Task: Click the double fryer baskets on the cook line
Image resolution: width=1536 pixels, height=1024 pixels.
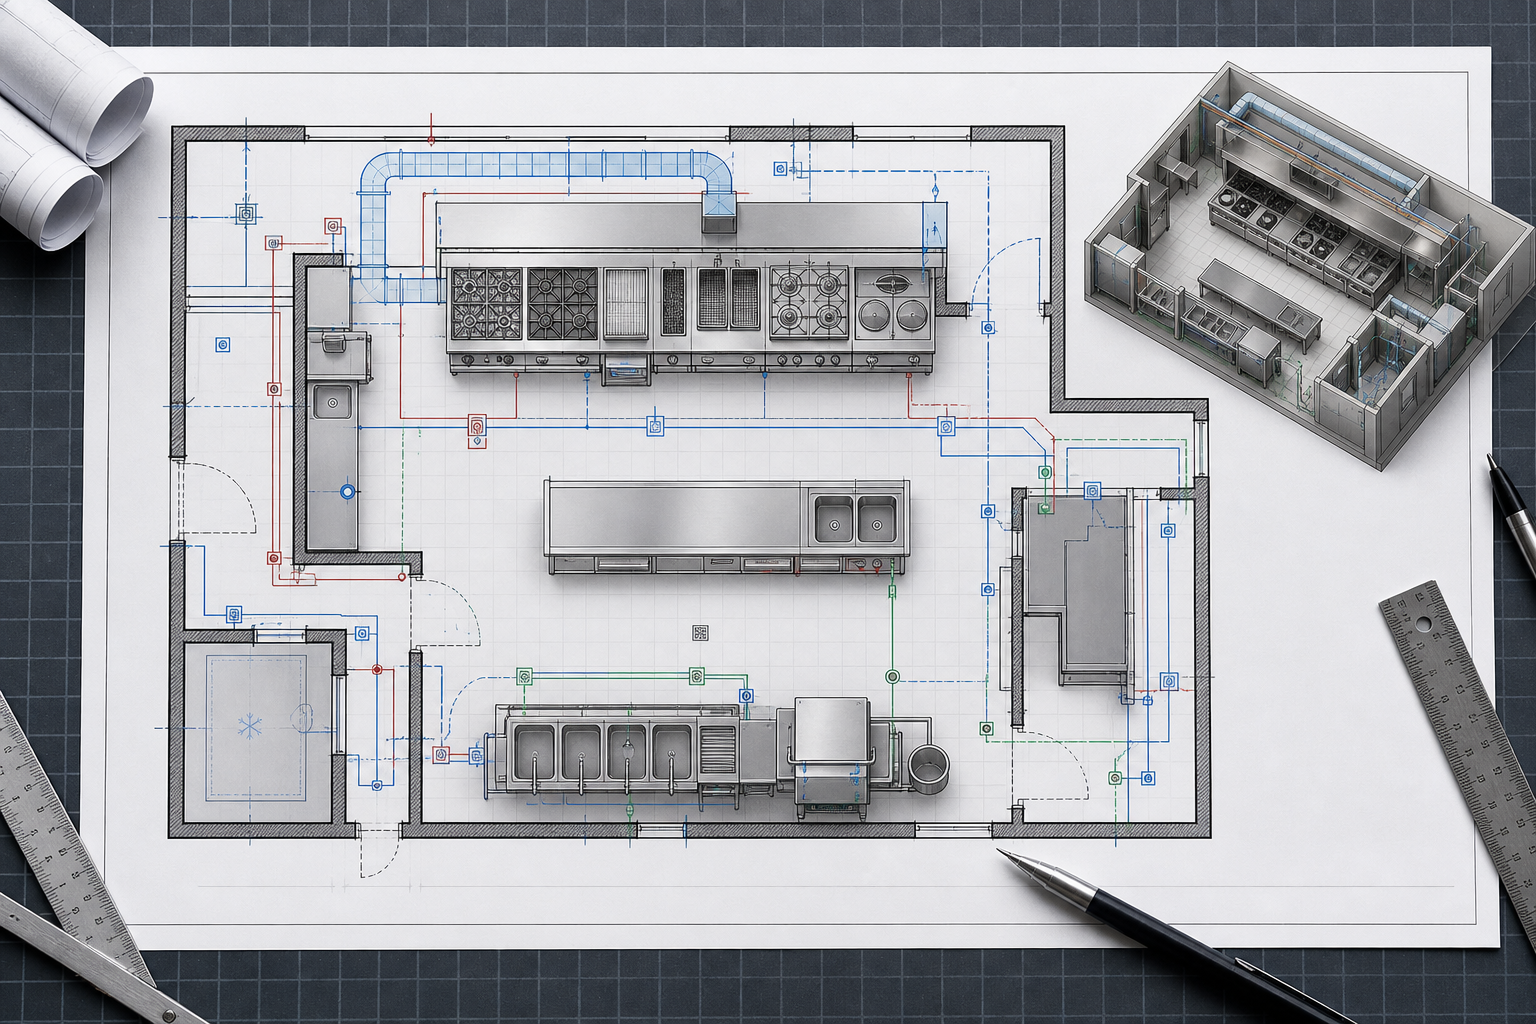Action: [727, 298]
